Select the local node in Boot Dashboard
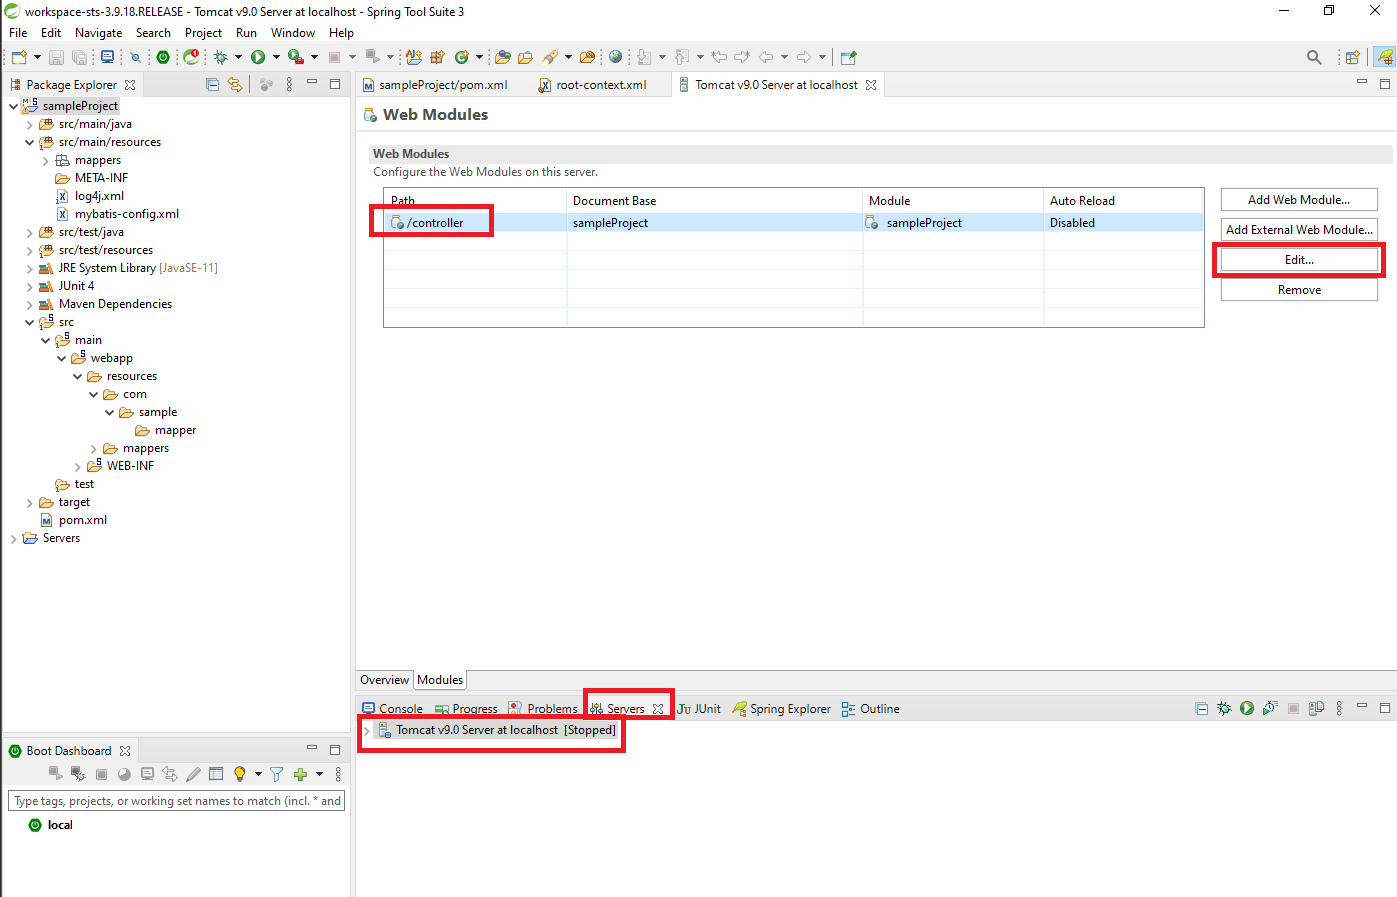This screenshot has height=897, width=1397. pos(59,825)
